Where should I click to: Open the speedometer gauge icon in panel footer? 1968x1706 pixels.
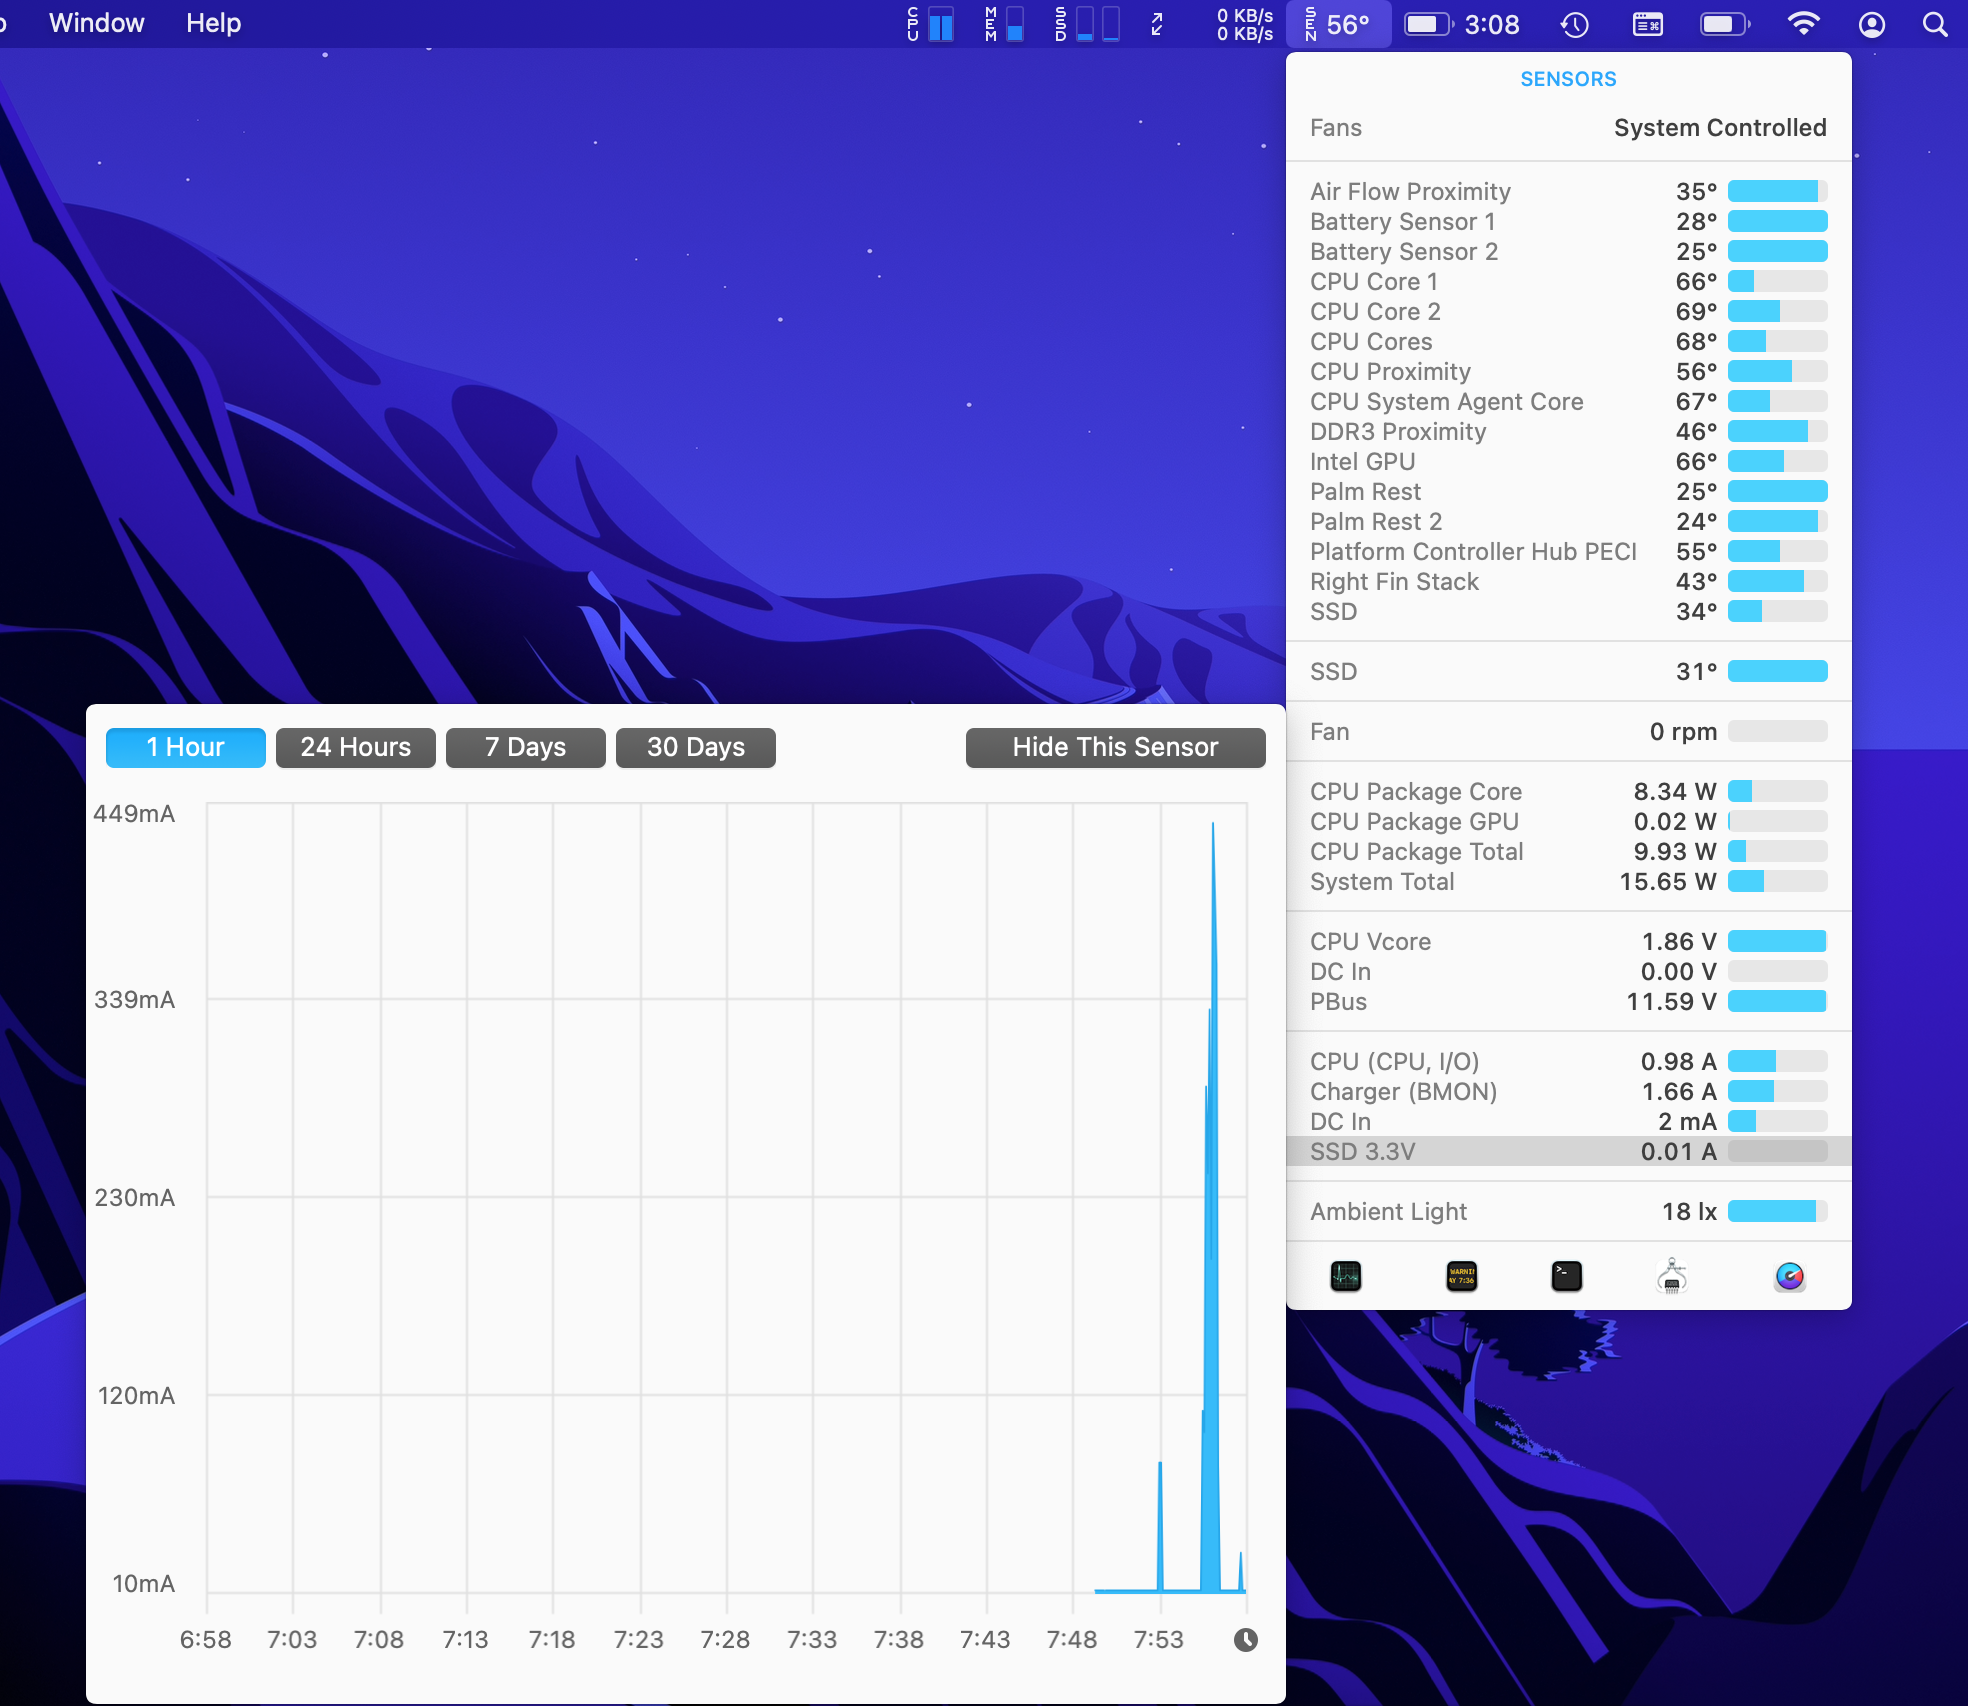1790,1275
